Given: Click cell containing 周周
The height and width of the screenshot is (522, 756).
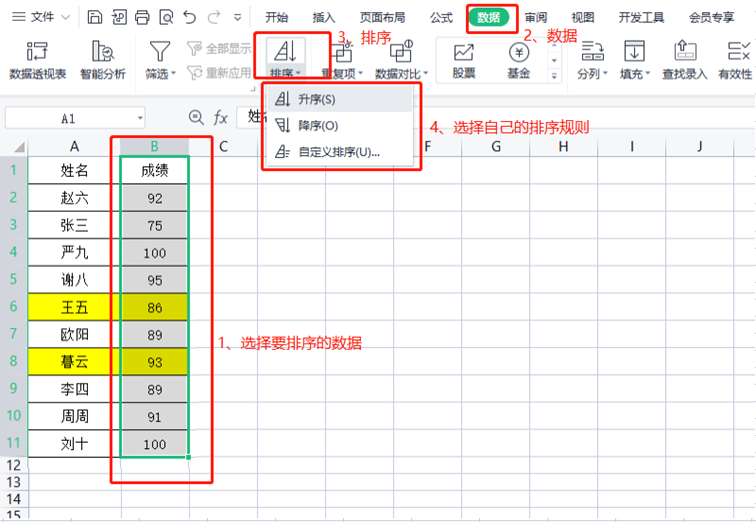Looking at the screenshot, I should (x=74, y=416).
